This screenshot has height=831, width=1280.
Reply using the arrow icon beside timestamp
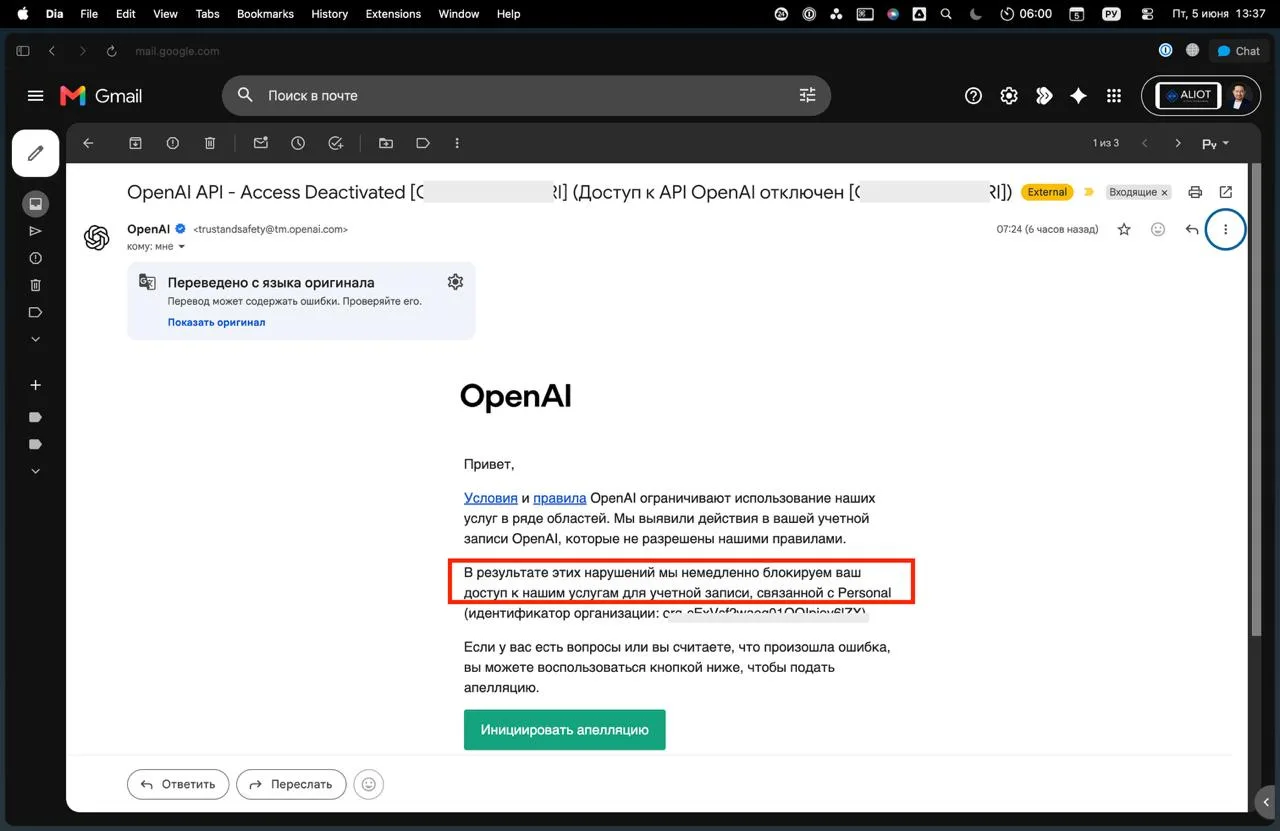click(1192, 229)
